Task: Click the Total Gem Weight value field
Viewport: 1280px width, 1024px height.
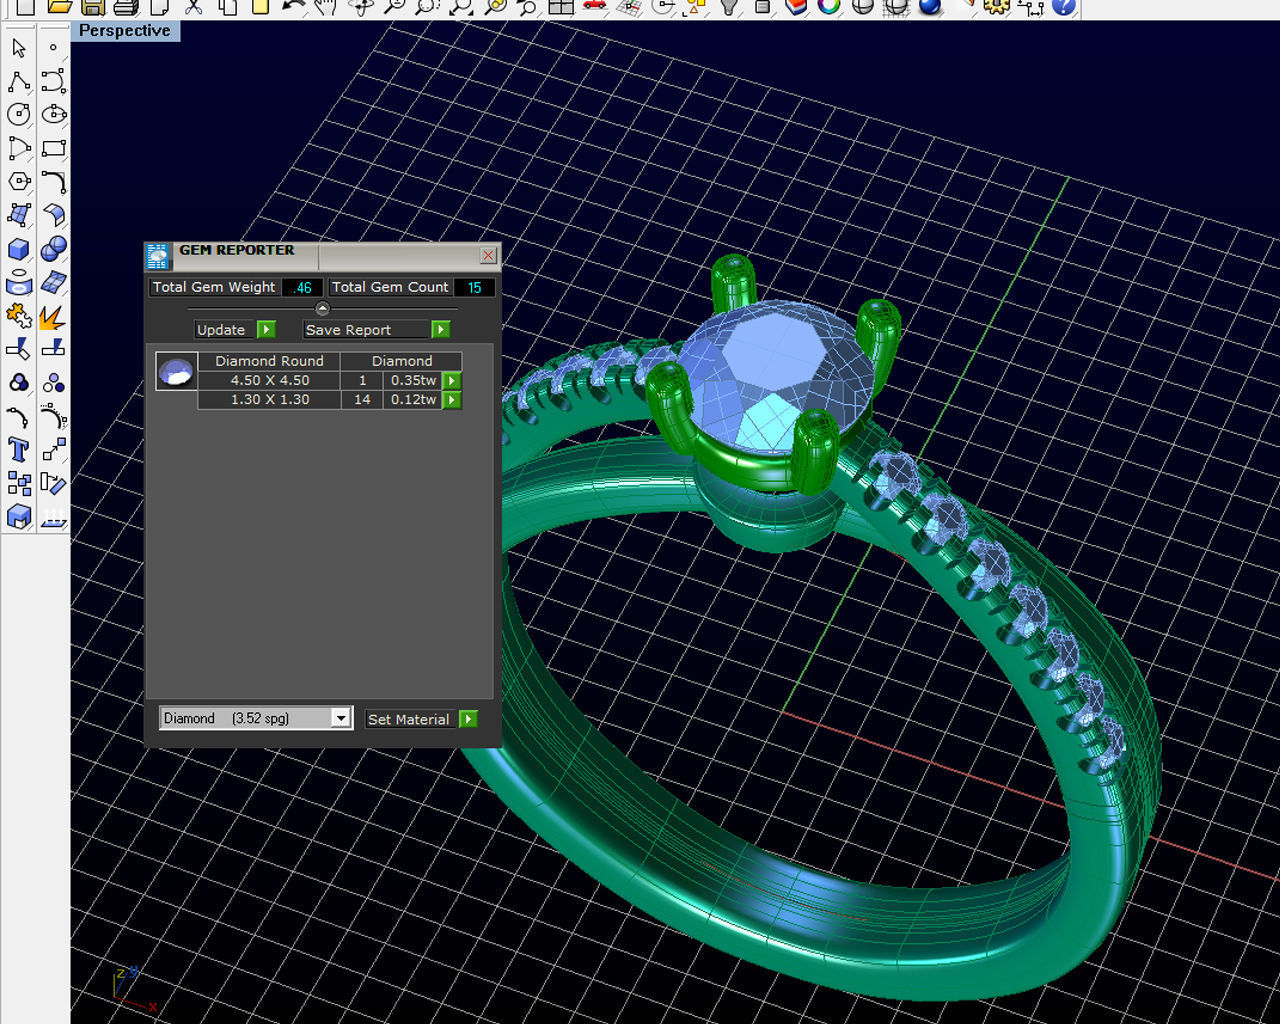Action: pyautogui.click(x=303, y=288)
